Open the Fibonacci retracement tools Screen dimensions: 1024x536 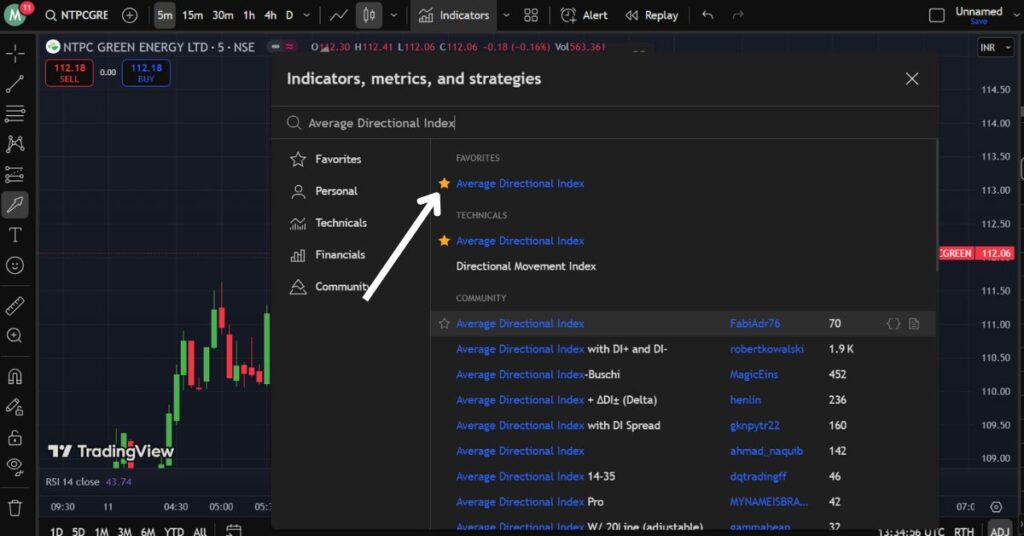point(15,113)
